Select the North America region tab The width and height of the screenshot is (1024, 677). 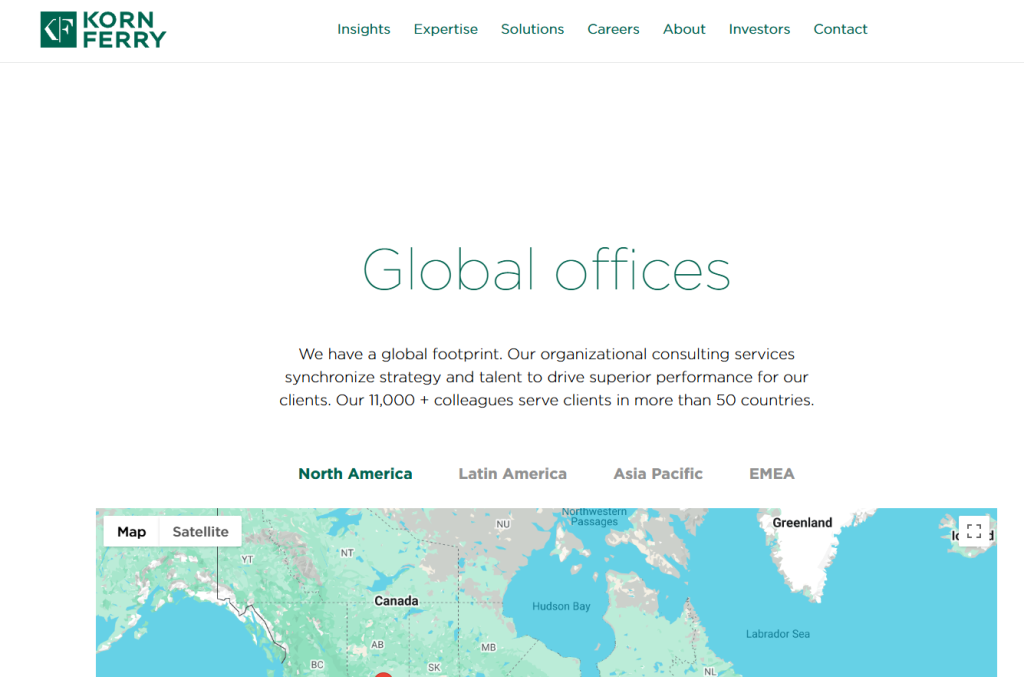point(355,474)
